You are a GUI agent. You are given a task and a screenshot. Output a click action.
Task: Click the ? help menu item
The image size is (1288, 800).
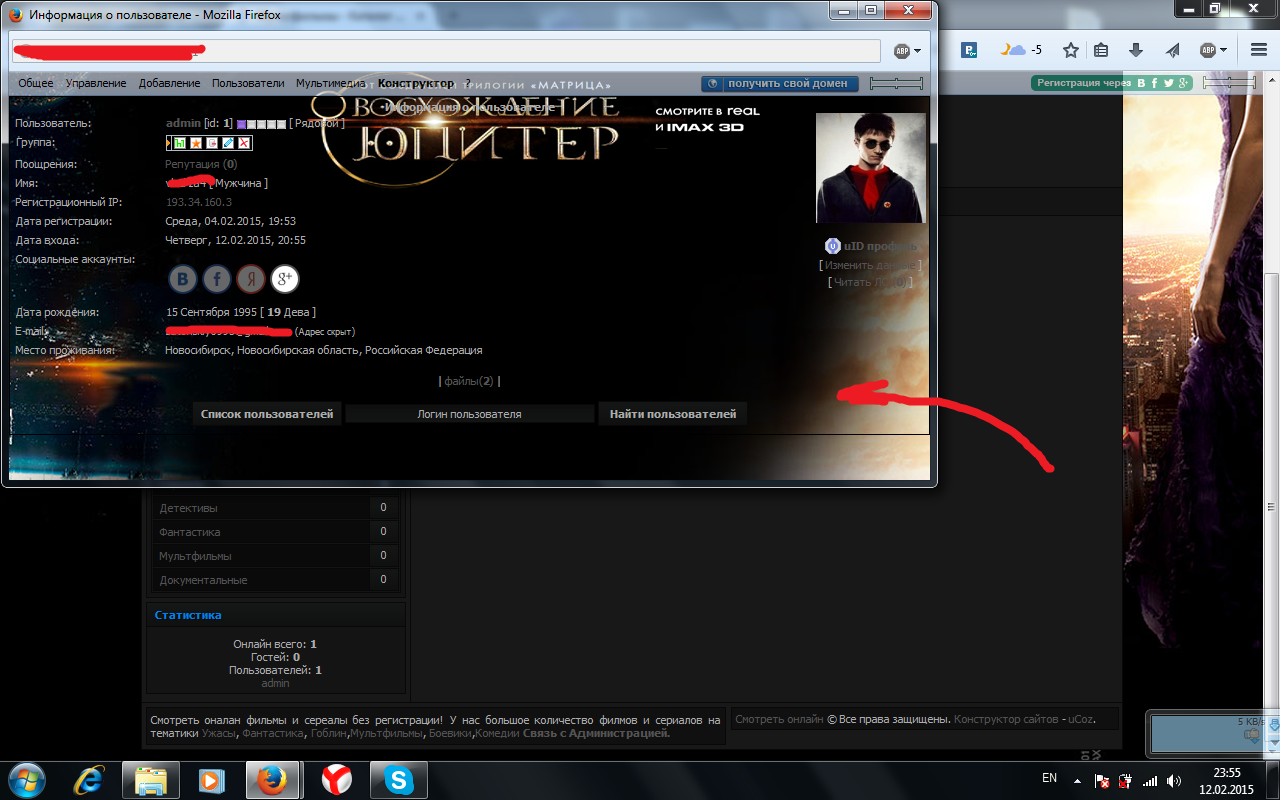point(467,83)
